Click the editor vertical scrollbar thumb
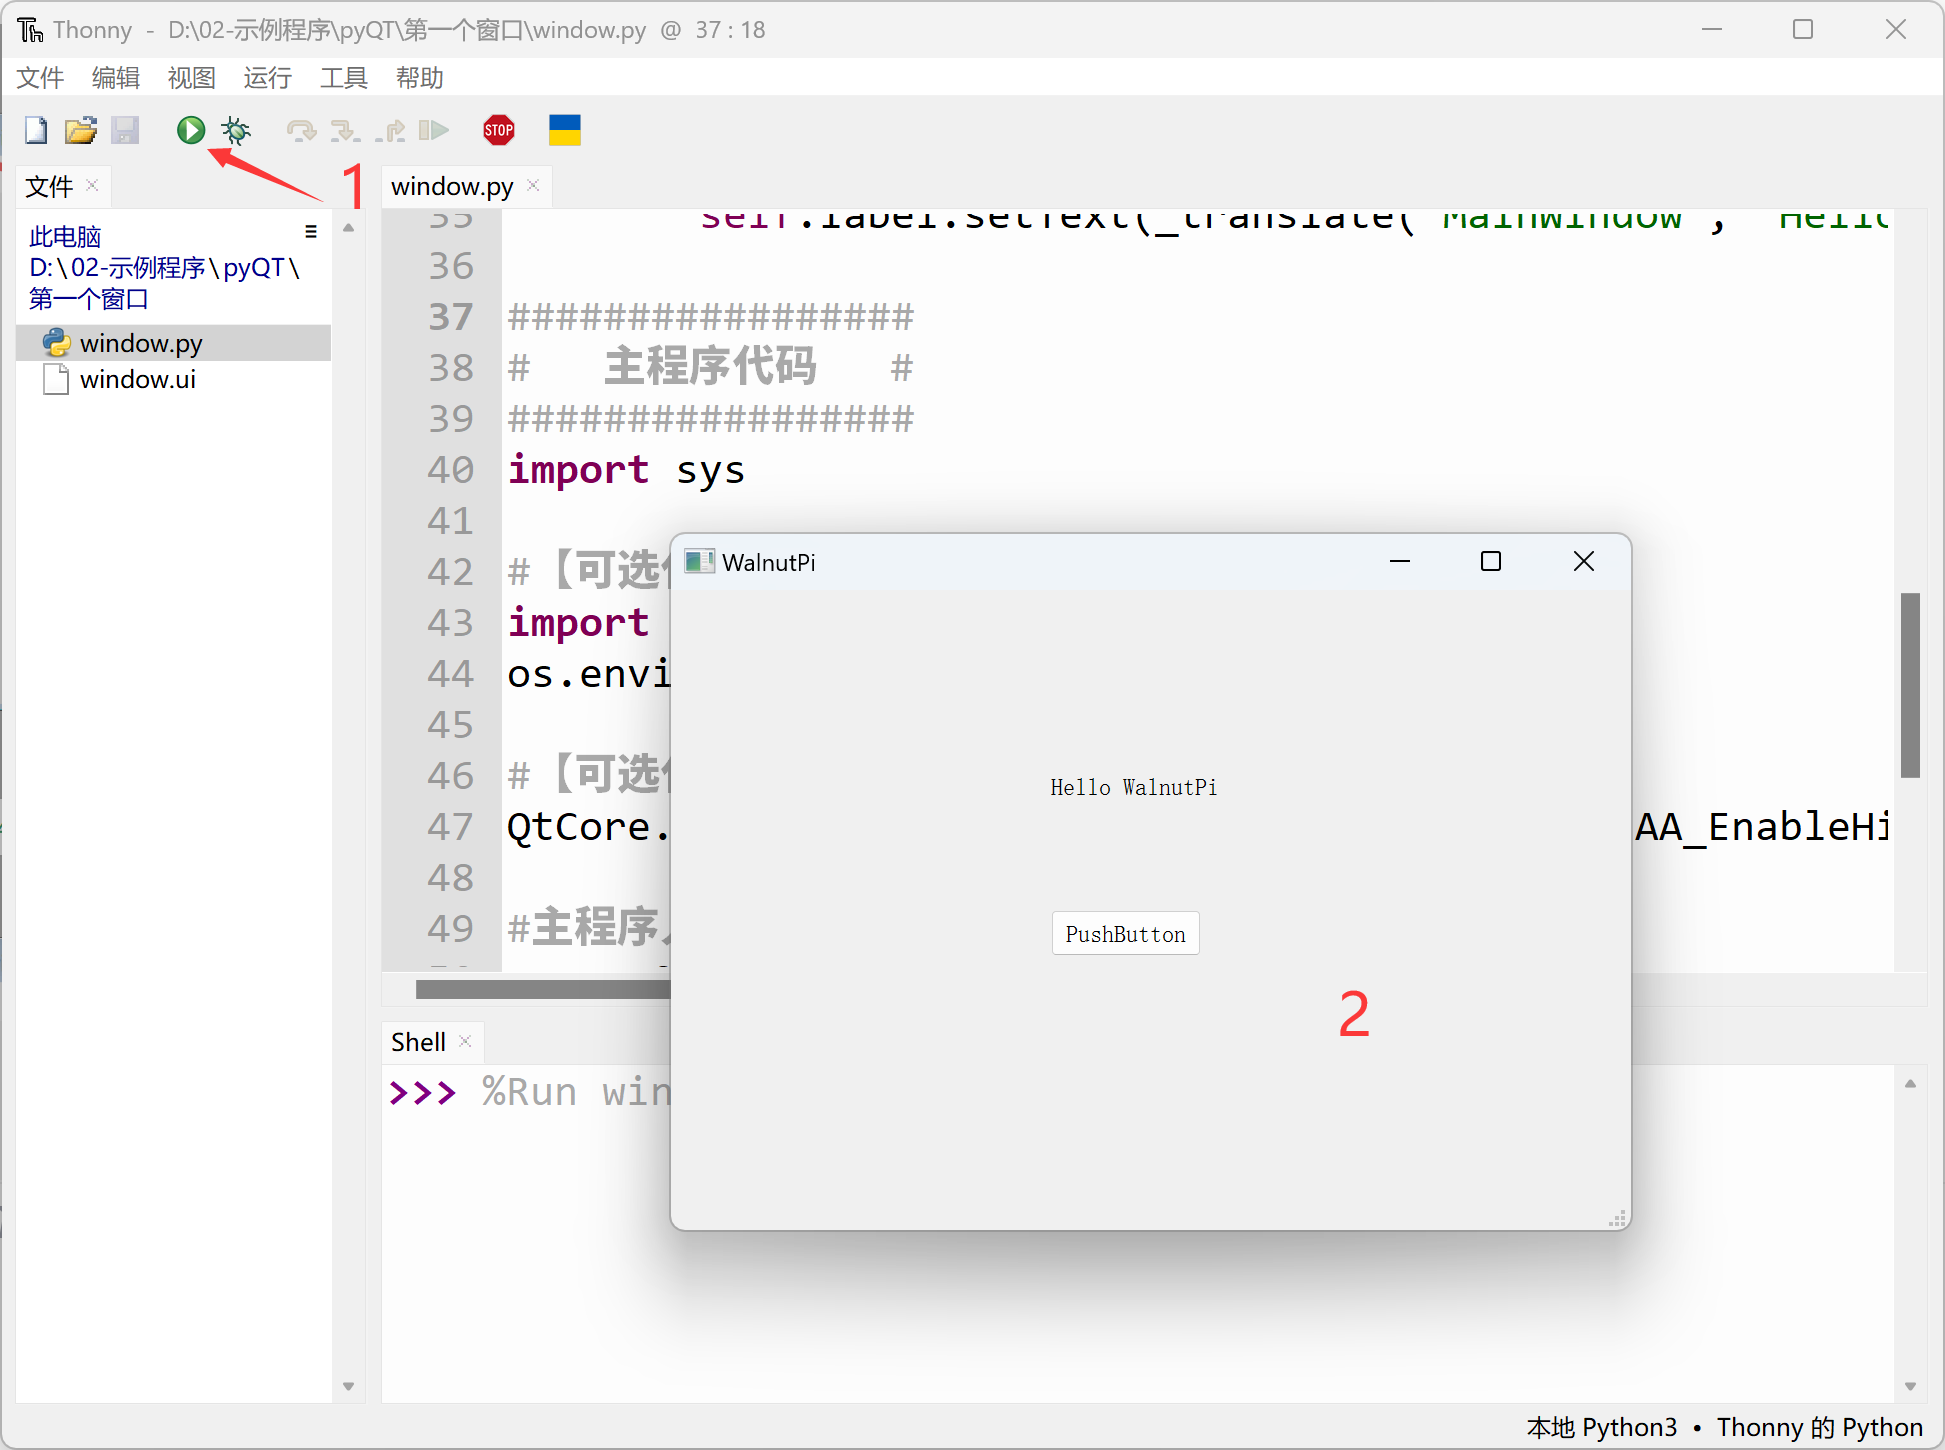Viewport: 1945px width, 1450px height. (1910, 685)
